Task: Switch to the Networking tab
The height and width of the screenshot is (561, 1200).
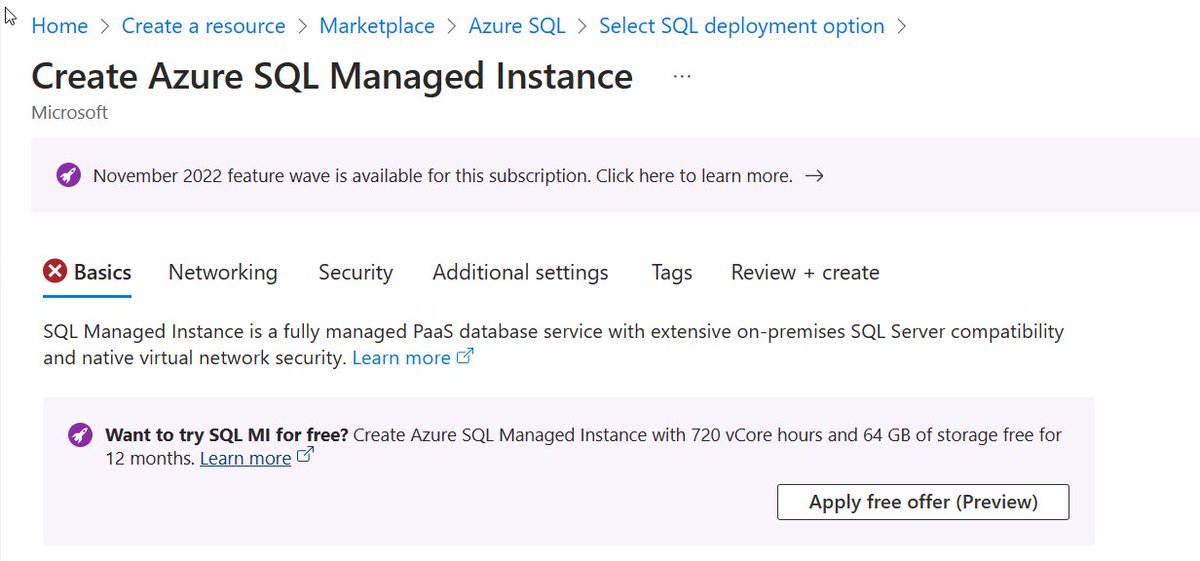Action: click(223, 272)
